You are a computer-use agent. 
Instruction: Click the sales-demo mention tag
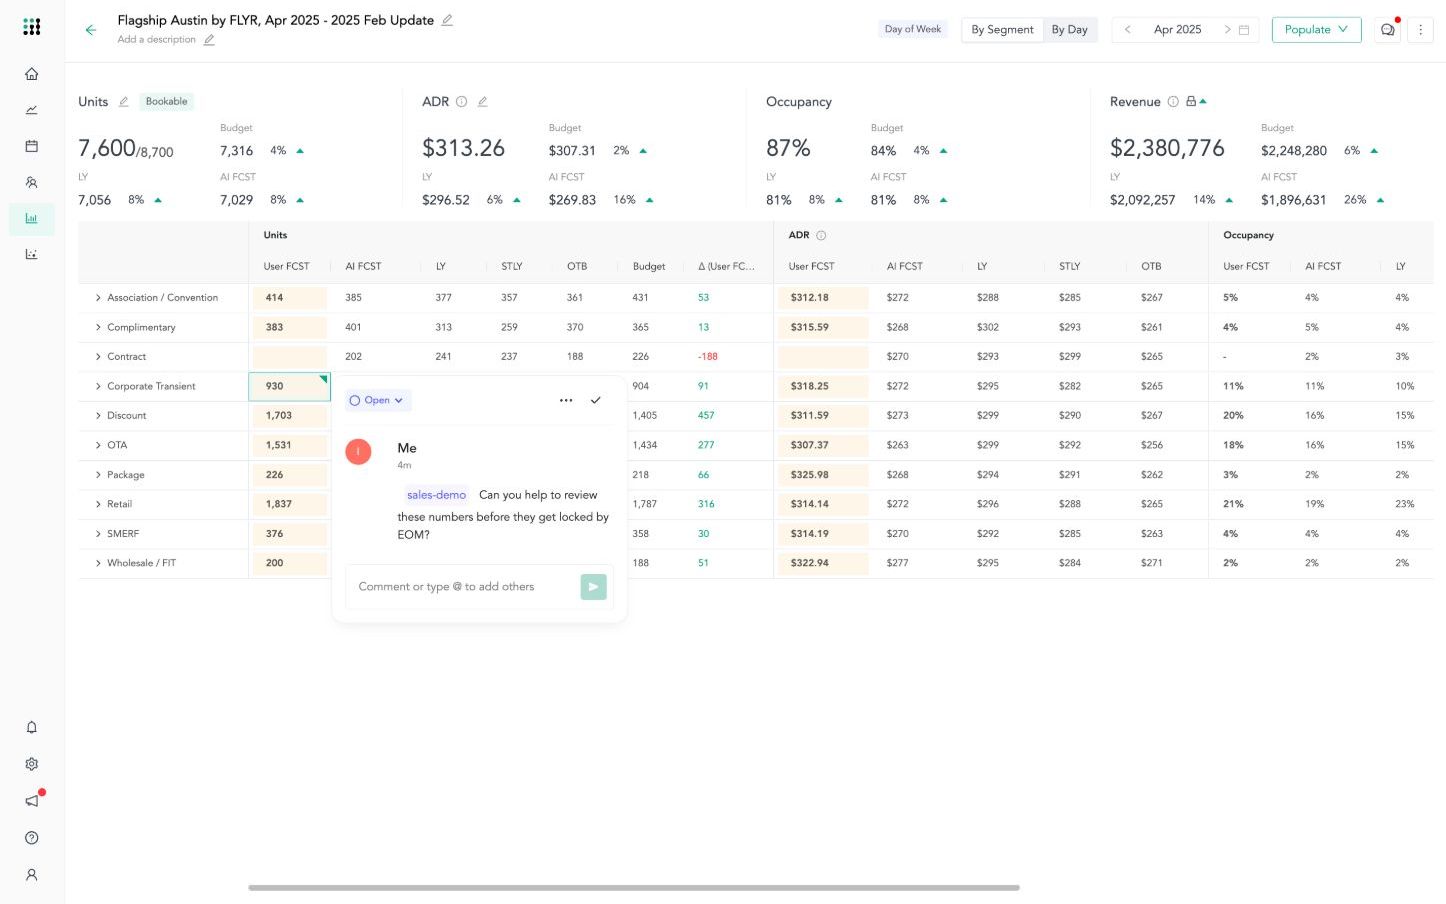tap(436, 495)
